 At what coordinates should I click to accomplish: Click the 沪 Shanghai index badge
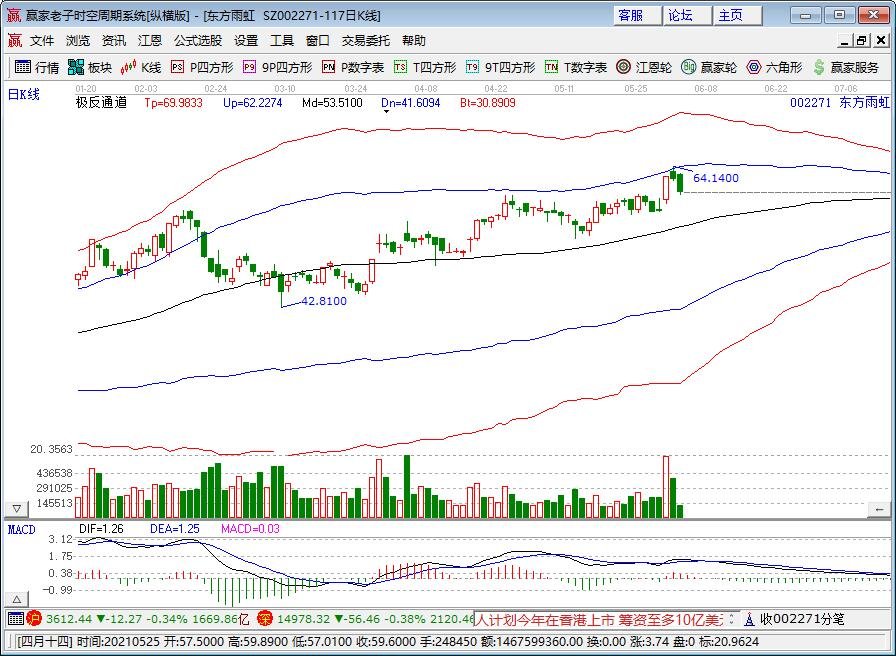34,618
